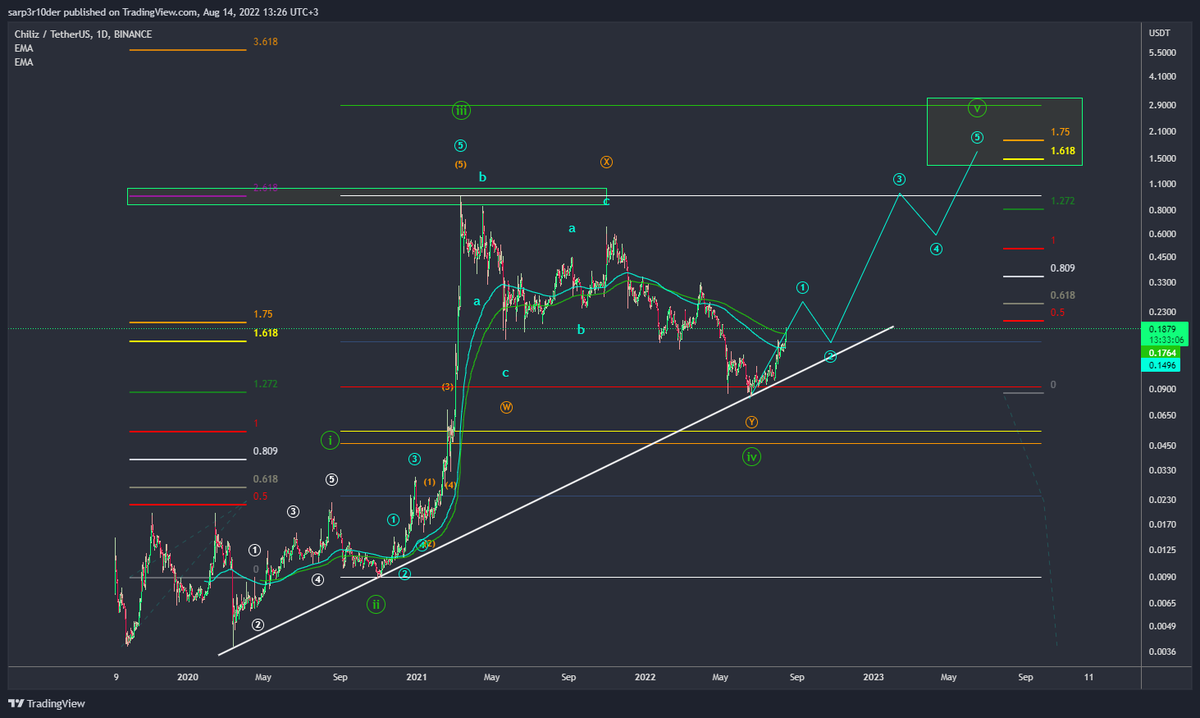
Task: Click 2022 on the time axis
Action: click(x=644, y=677)
